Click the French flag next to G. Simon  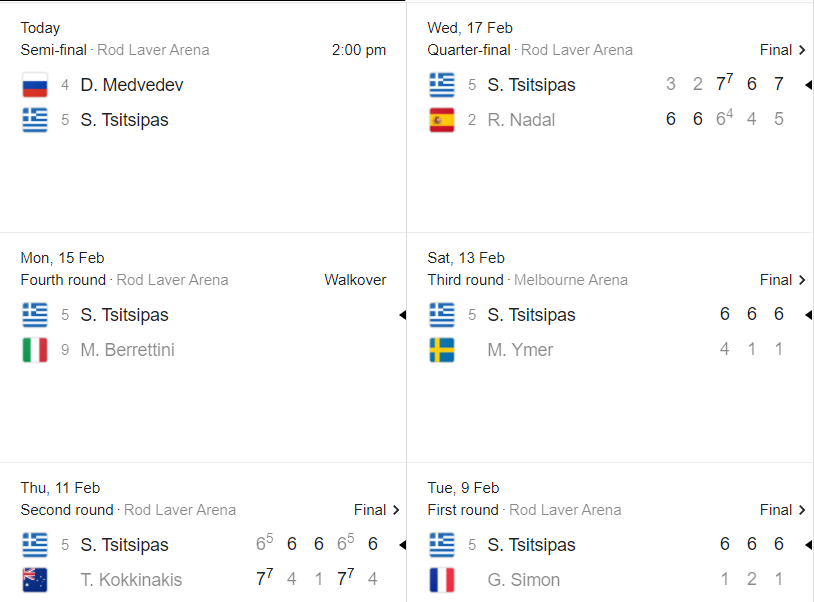pyautogui.click(x=441, y=580)
